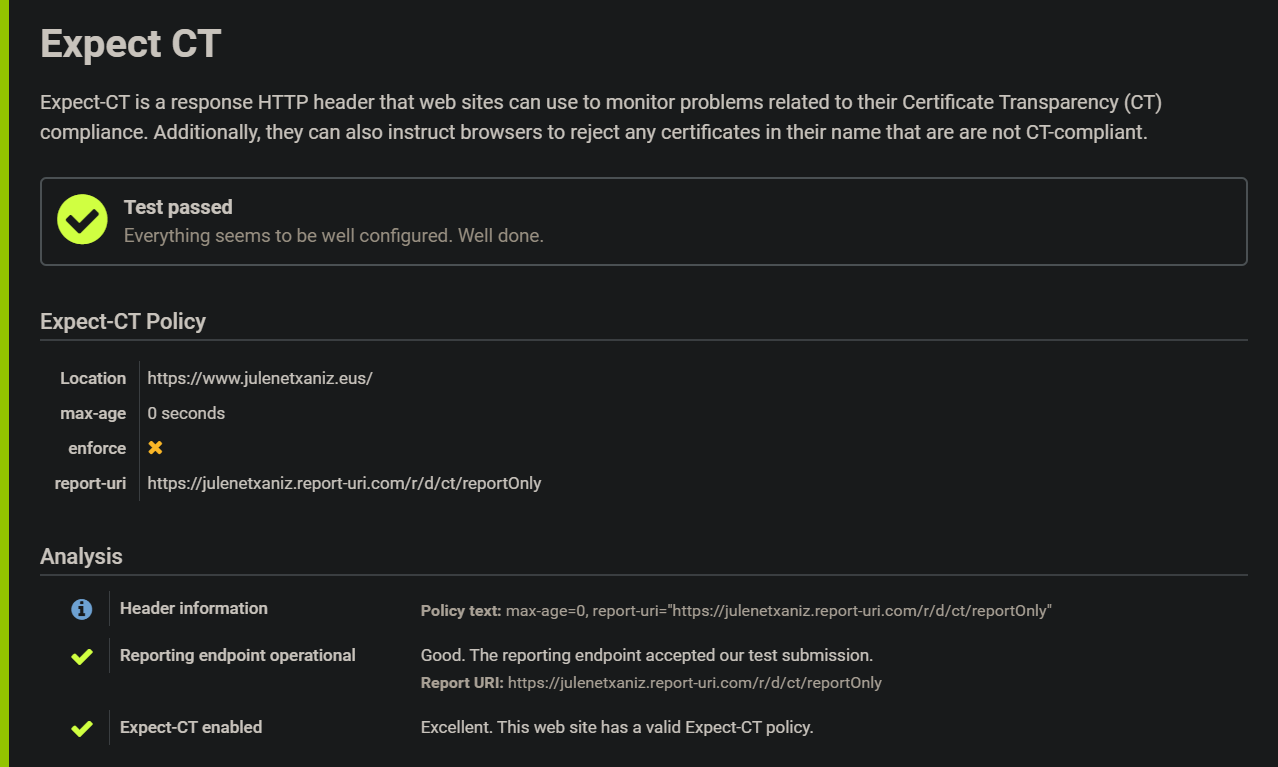Screen dimensions: 1278x767
Task: Click the Expect-CT enabled row label
Action: pyautogui.click(x=191, y=727)
